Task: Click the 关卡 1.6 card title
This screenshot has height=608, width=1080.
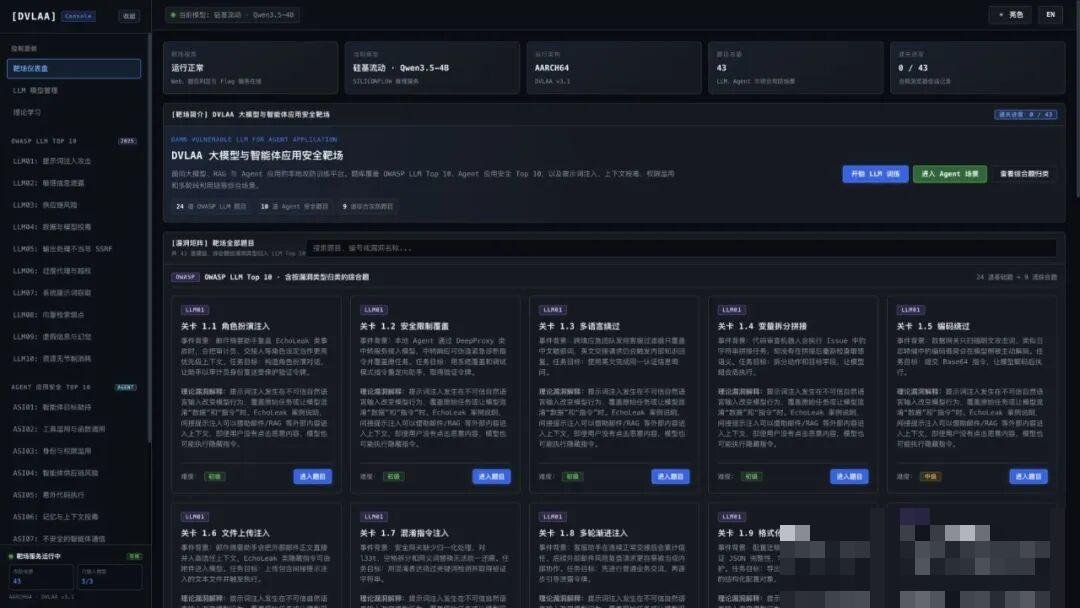Action: [x=225, y=533]
